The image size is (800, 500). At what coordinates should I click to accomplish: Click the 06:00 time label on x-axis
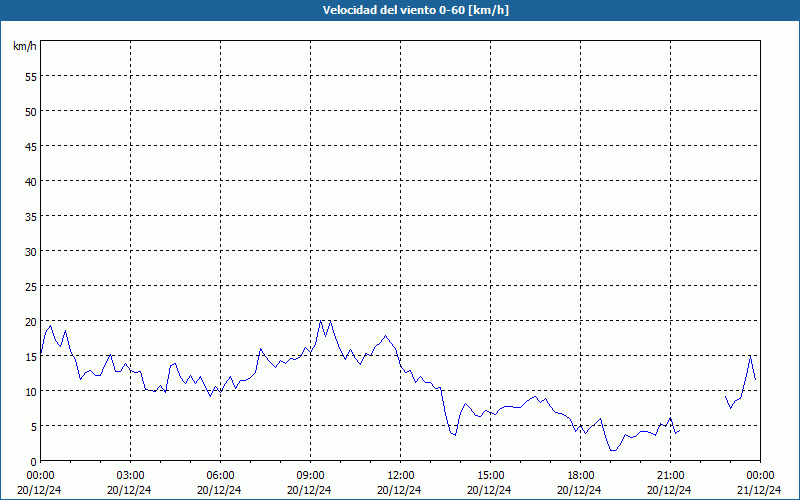pos(220,475)
